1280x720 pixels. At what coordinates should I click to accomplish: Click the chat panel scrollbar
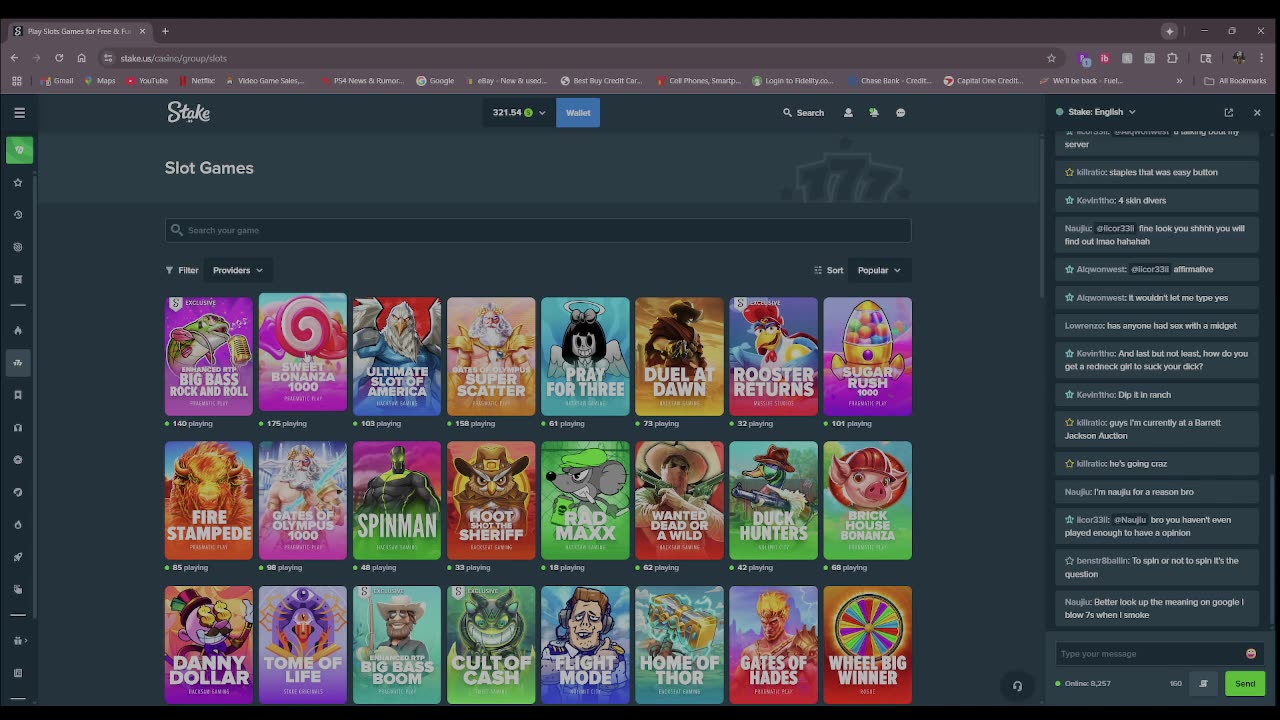click(x=1273, y=548)
